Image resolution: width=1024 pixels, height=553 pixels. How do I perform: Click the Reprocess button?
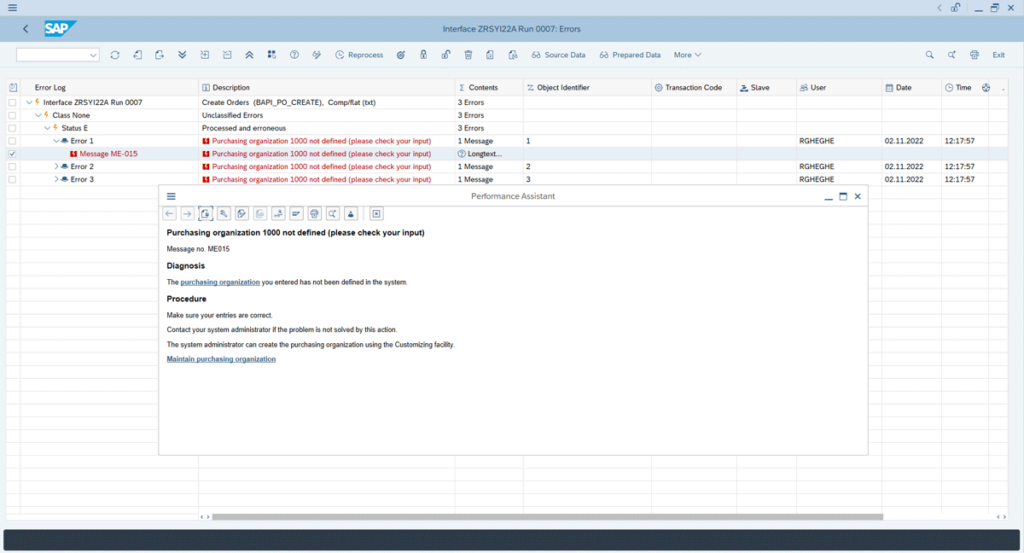(x=359, y=55)
